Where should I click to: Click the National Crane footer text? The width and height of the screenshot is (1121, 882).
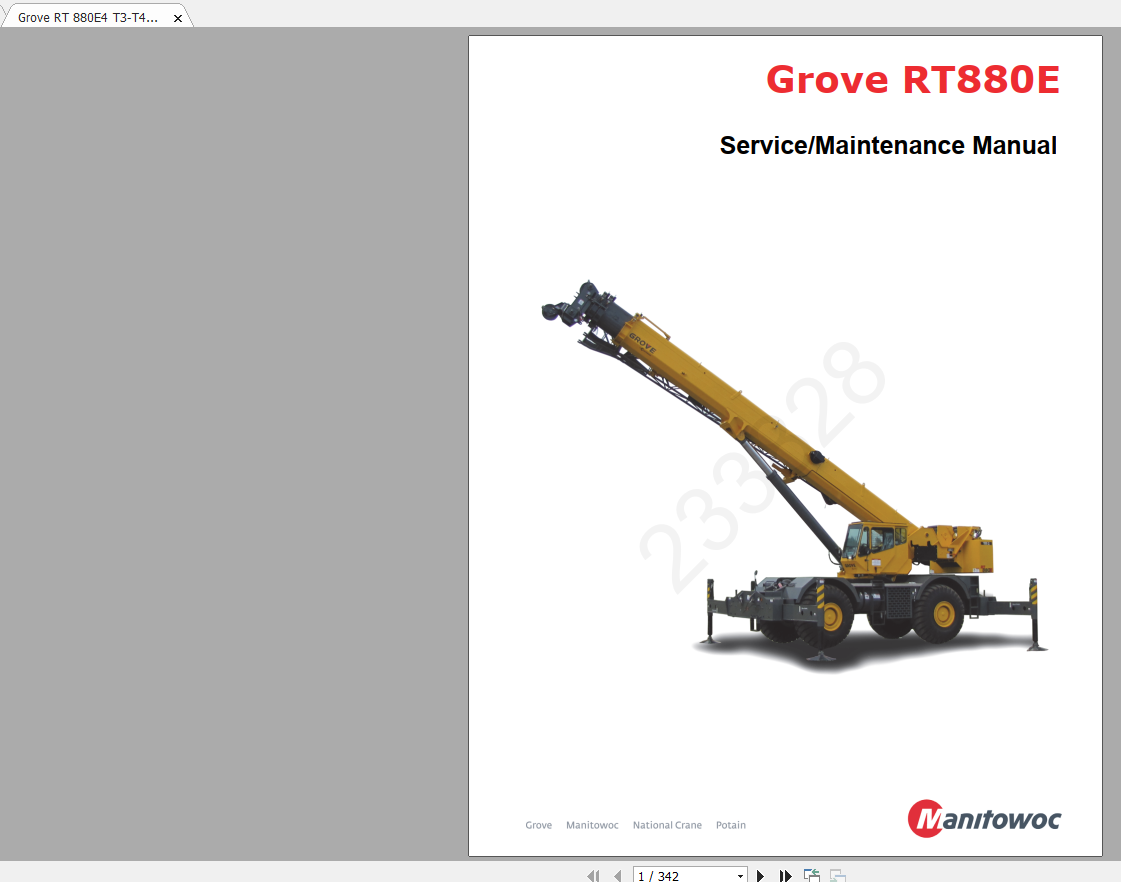(667, 825)
